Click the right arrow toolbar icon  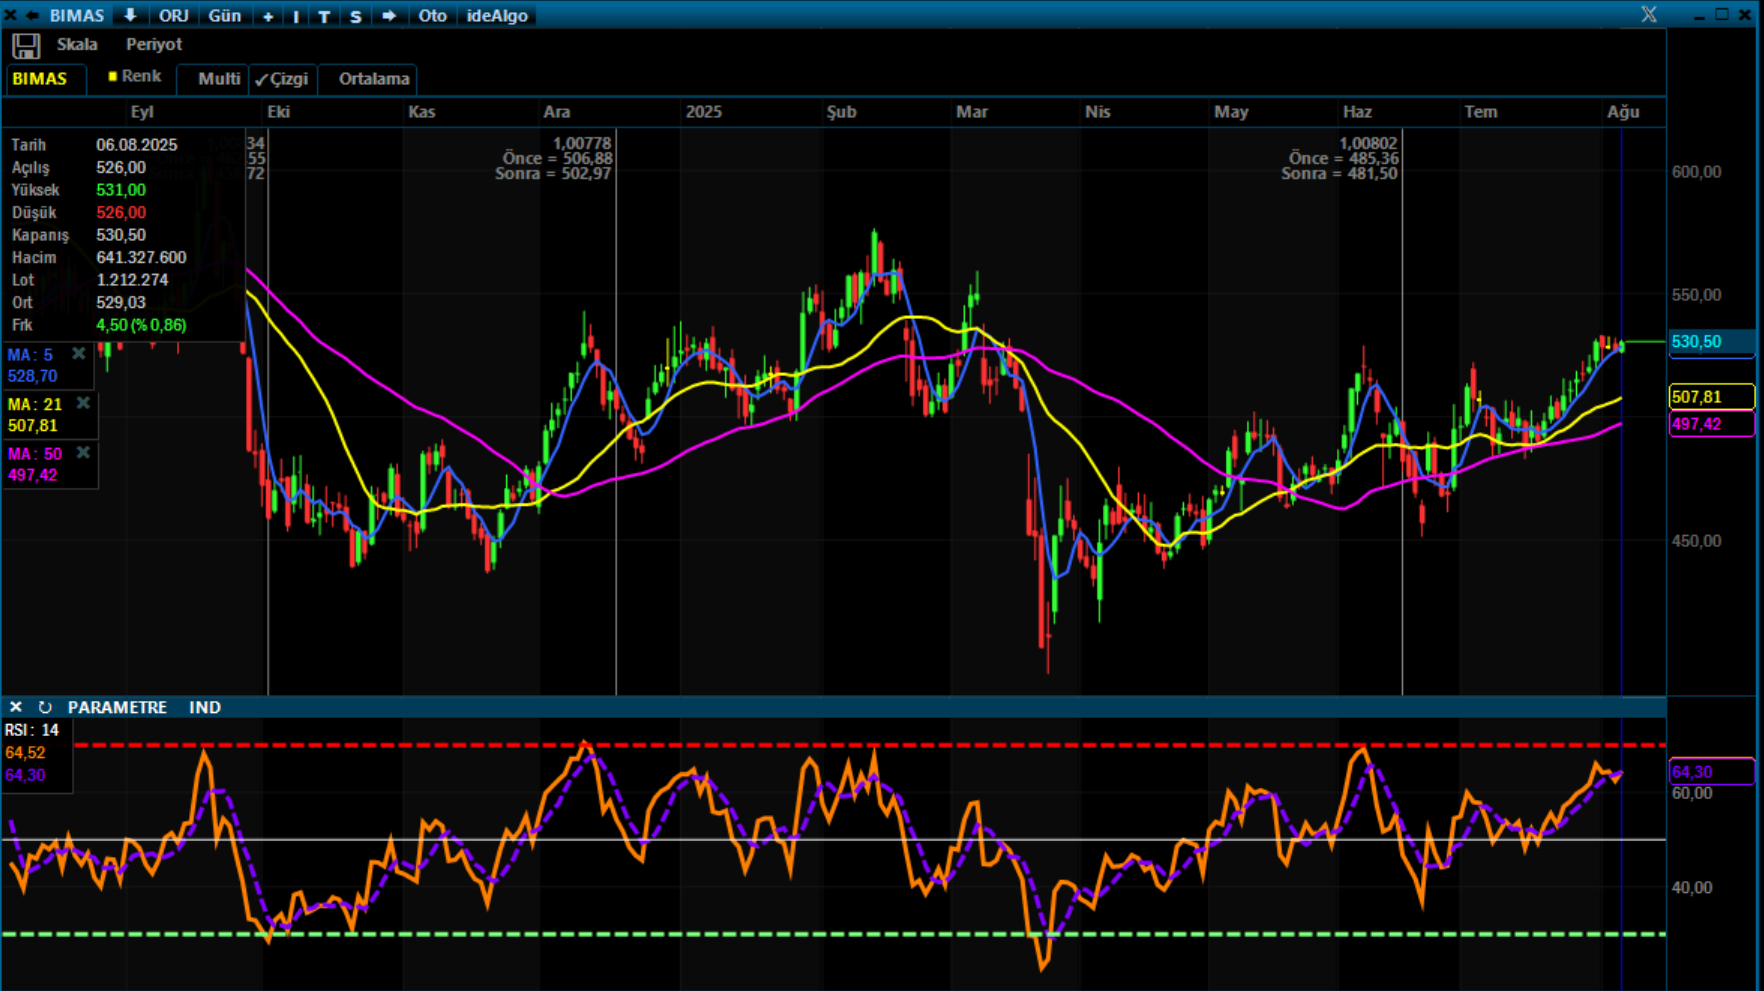coord(389,16)
